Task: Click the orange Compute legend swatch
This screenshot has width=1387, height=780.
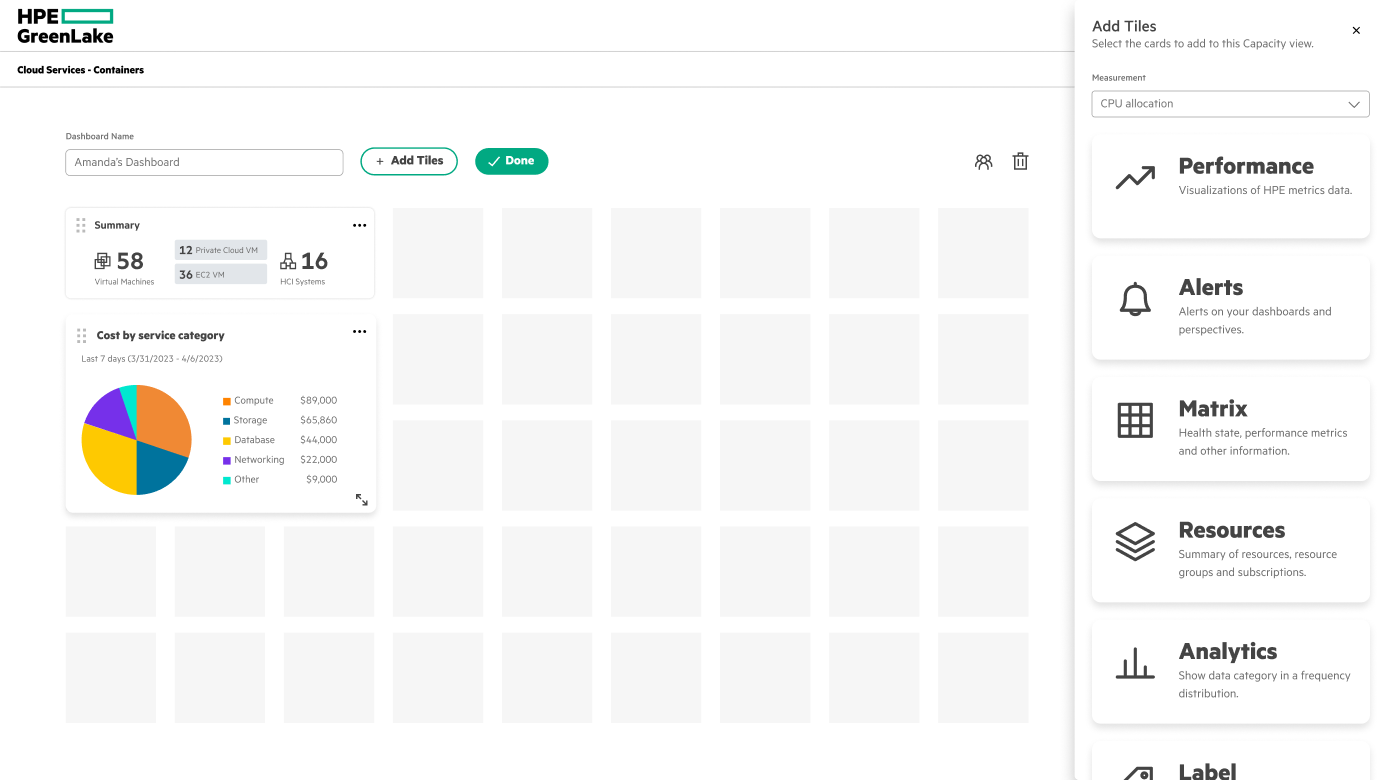Action: [x=227, y=401]
